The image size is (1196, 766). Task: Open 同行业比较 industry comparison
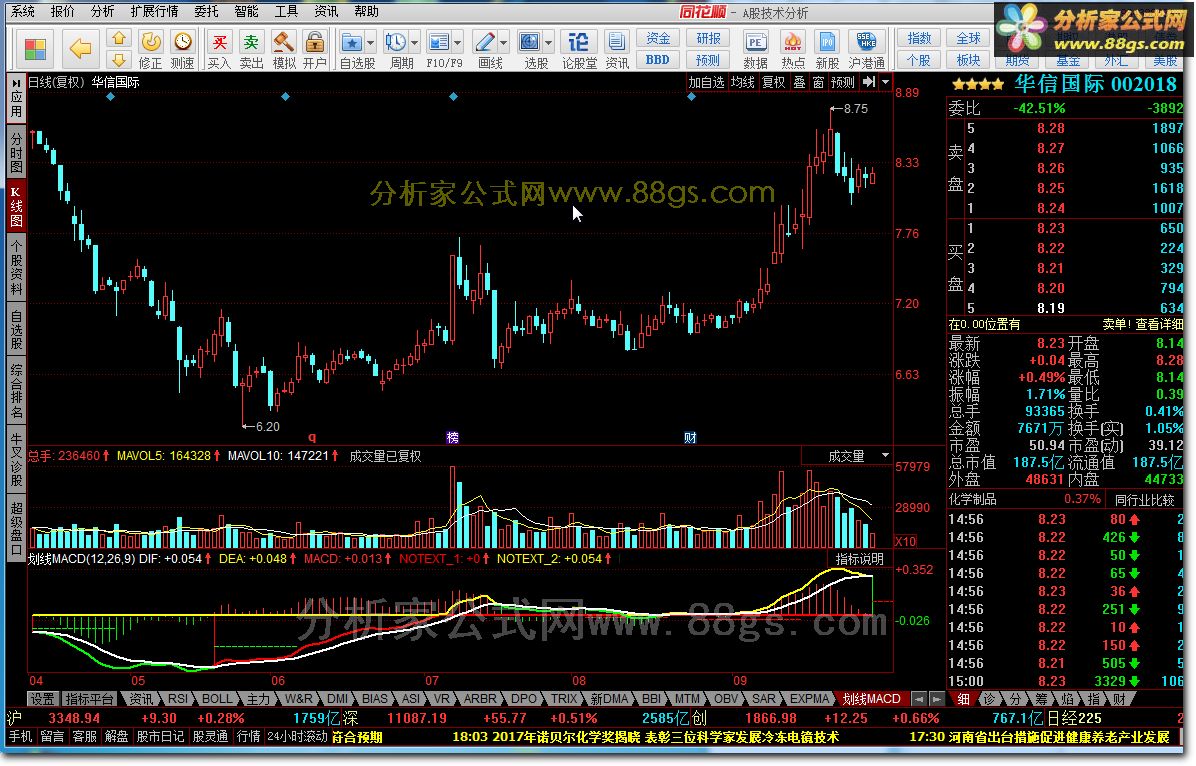pyautogui.click(x=1144, y=500)
